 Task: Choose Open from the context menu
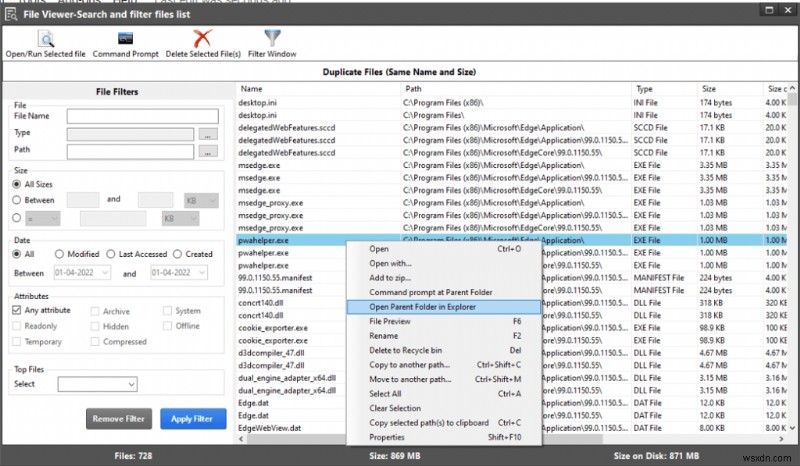pos(444,249)
